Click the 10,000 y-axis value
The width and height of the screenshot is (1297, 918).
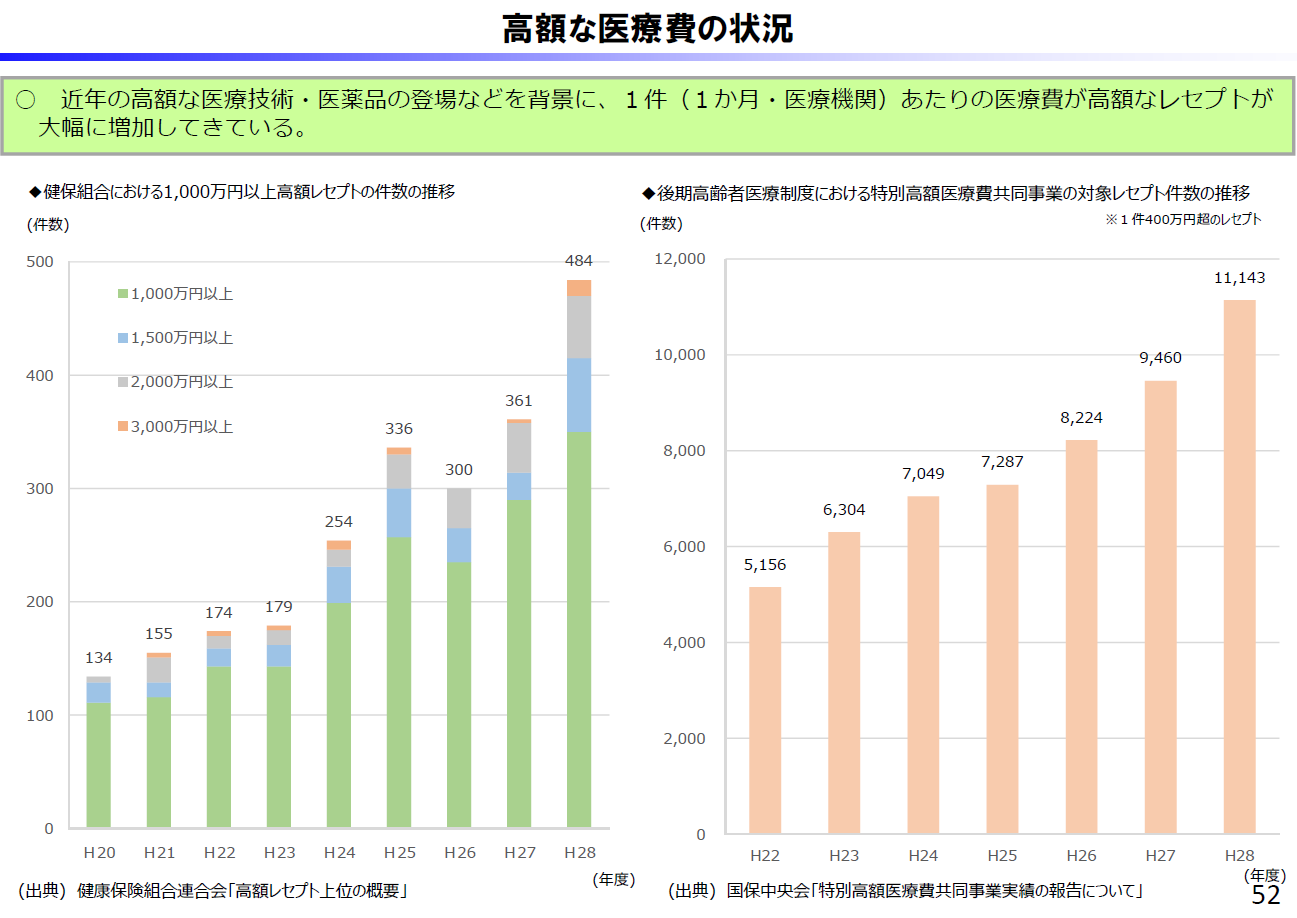click(x=680, y=355)
